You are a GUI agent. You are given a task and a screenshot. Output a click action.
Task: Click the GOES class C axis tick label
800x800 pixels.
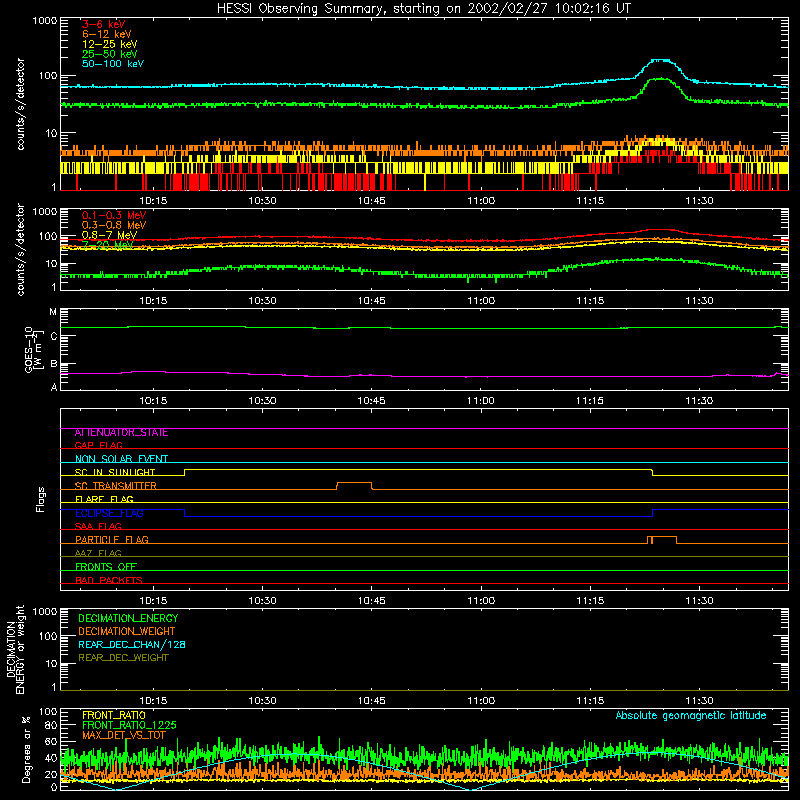54,336
